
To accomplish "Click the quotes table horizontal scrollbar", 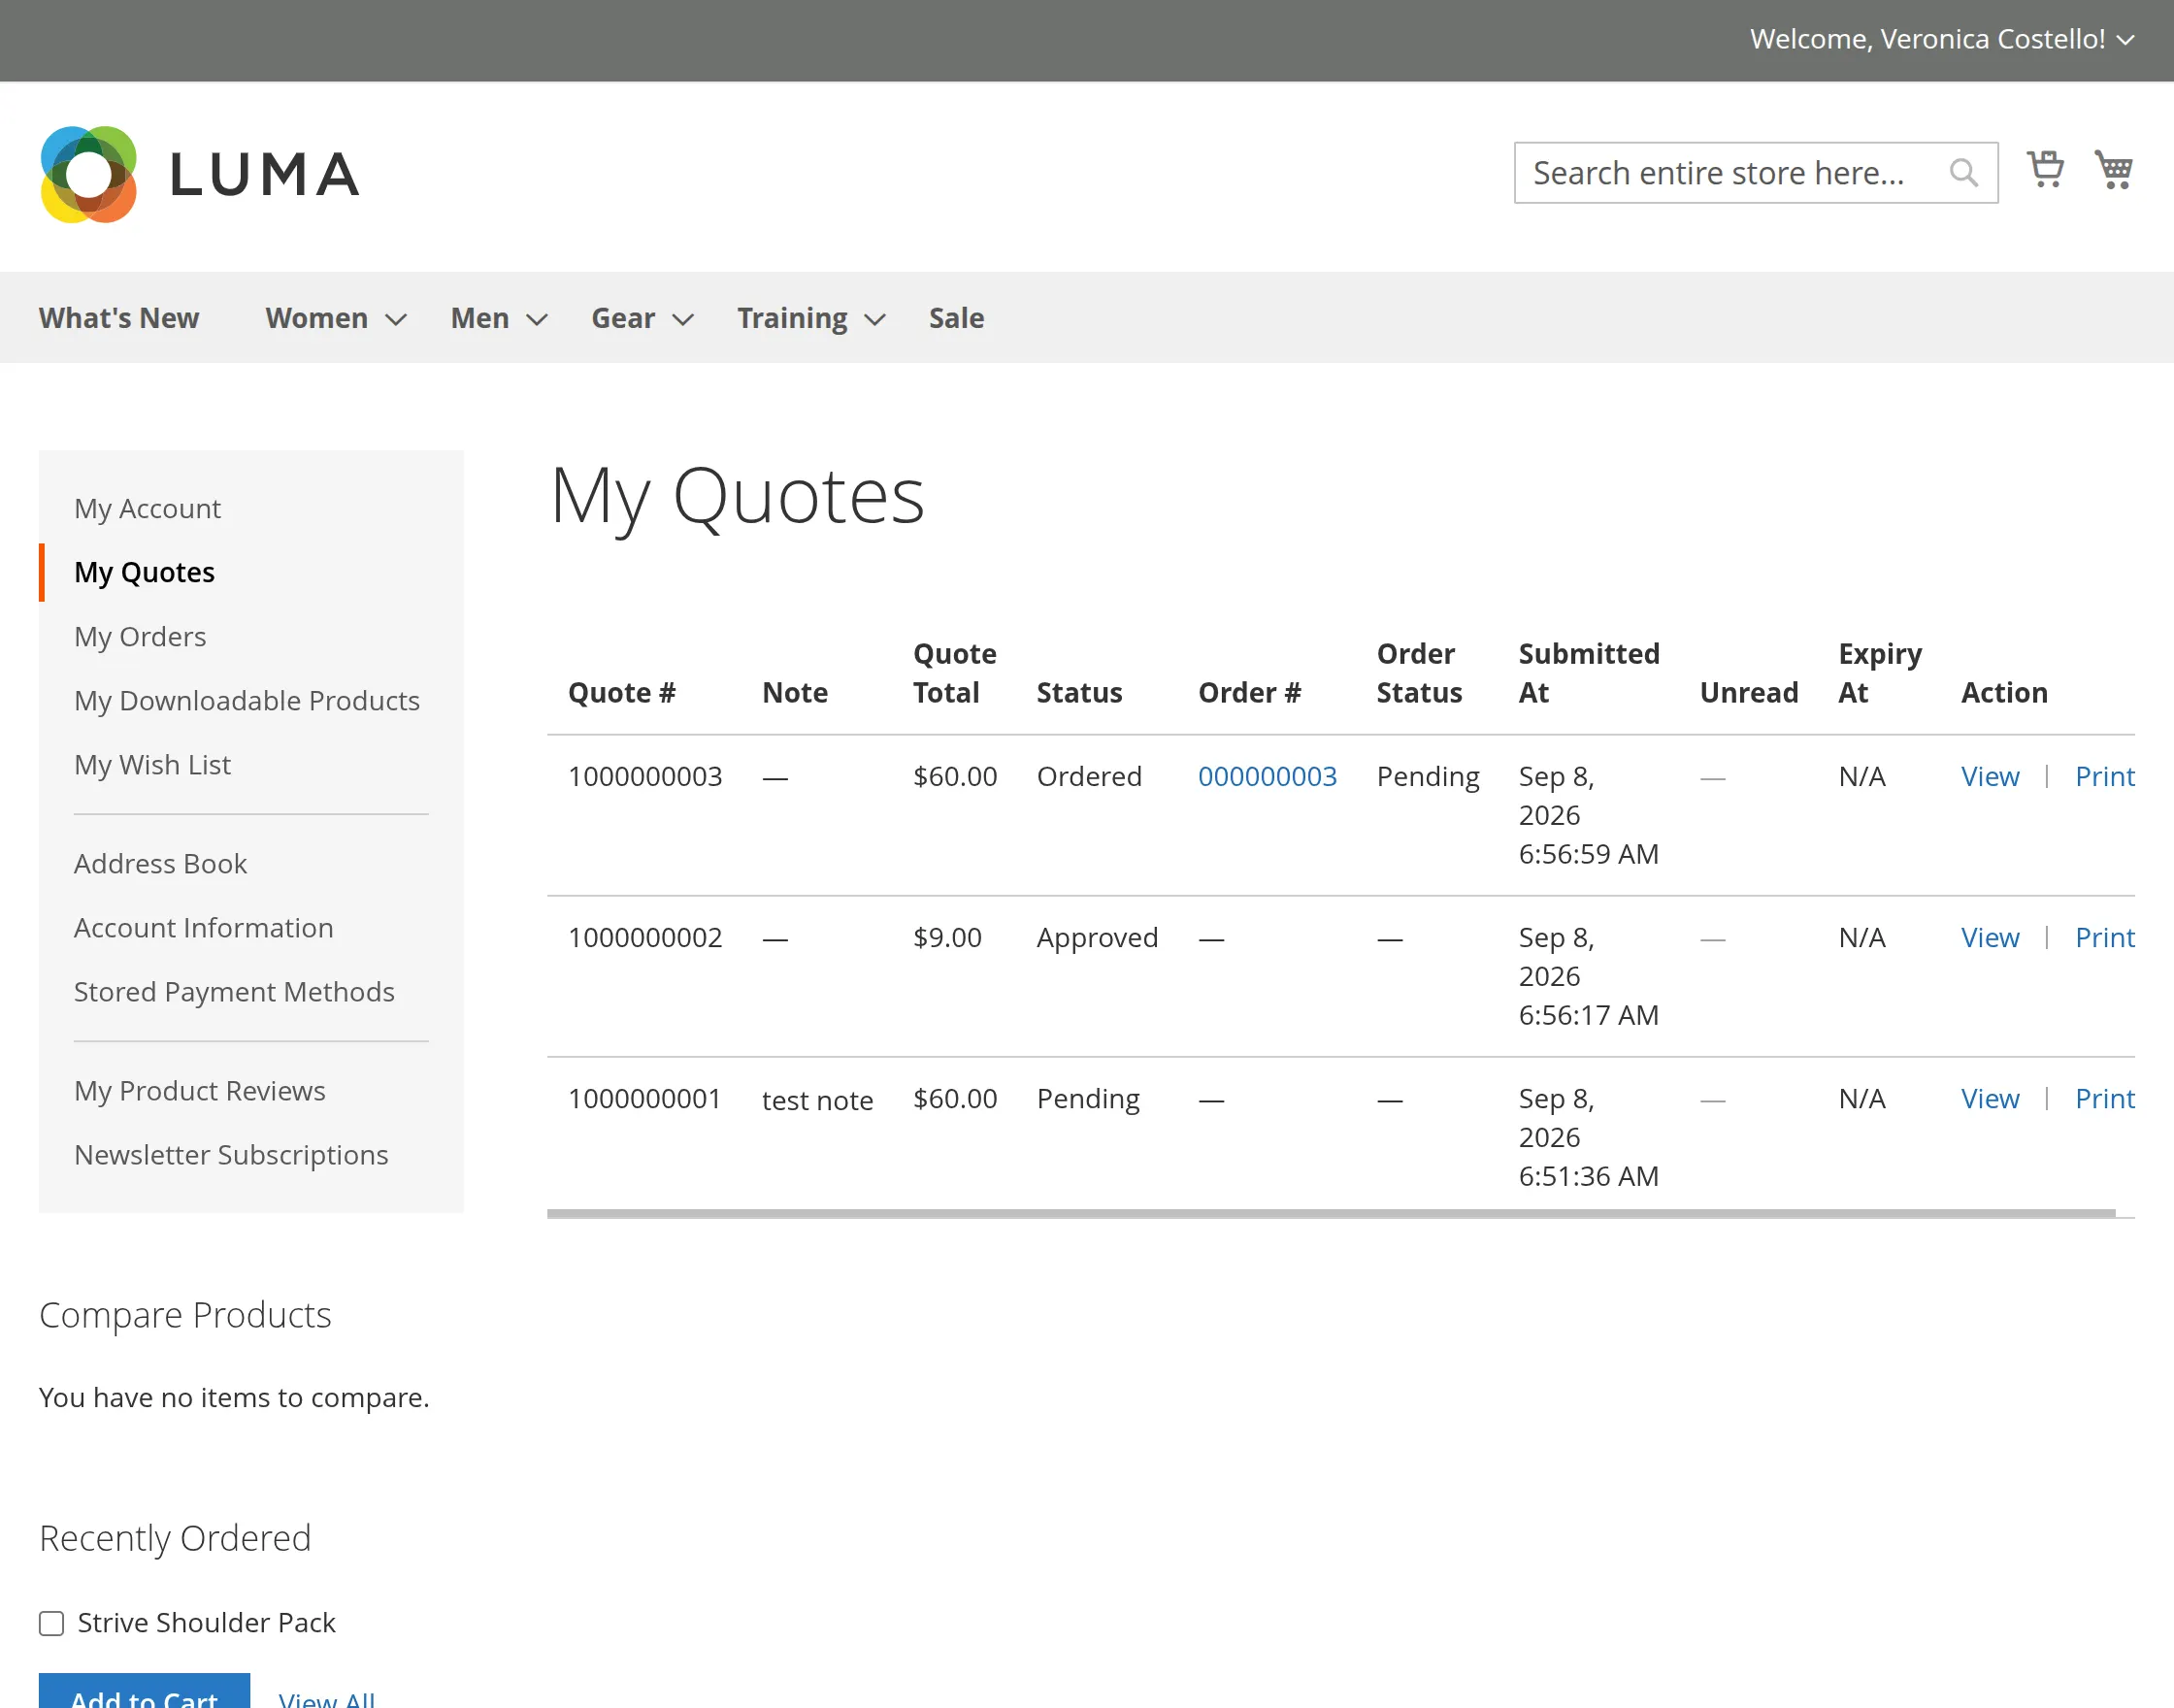I will pos(1331,1213).
